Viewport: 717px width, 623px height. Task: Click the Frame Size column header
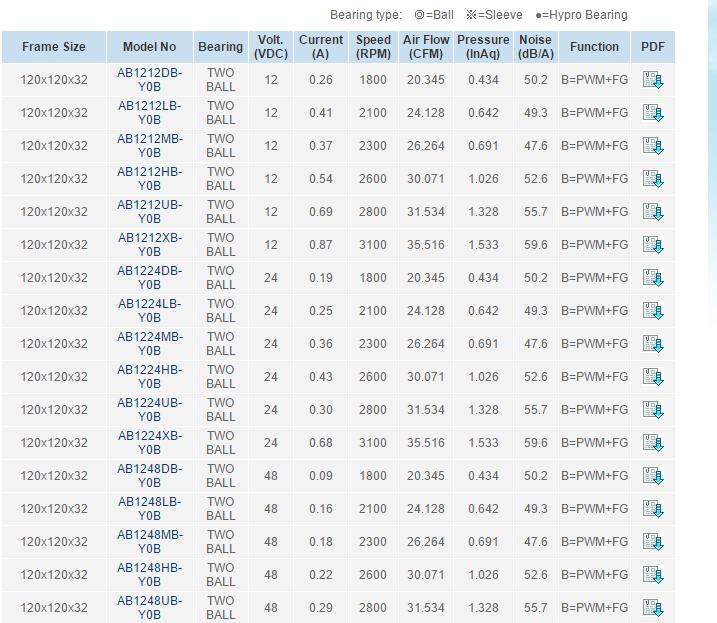click(54, 47)
